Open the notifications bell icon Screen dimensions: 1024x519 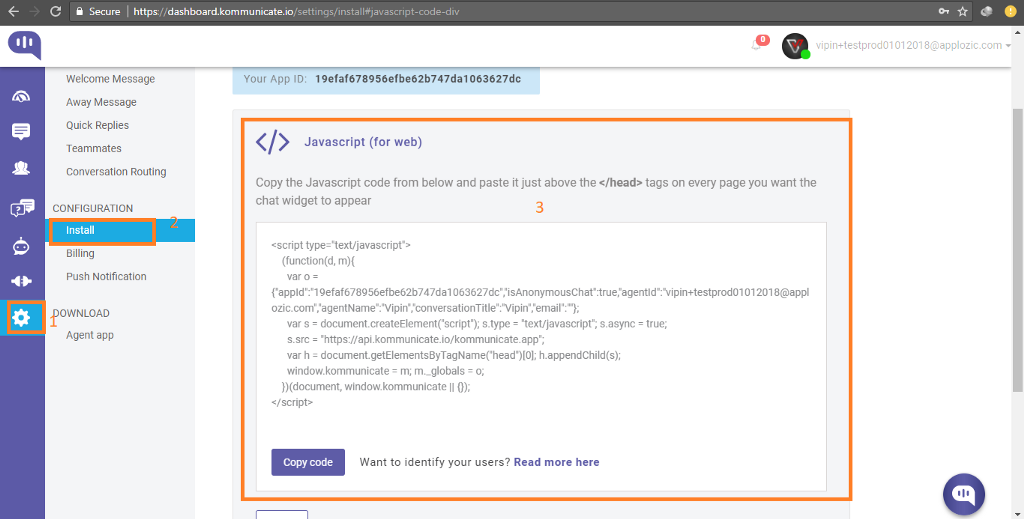tap(757, 44)
